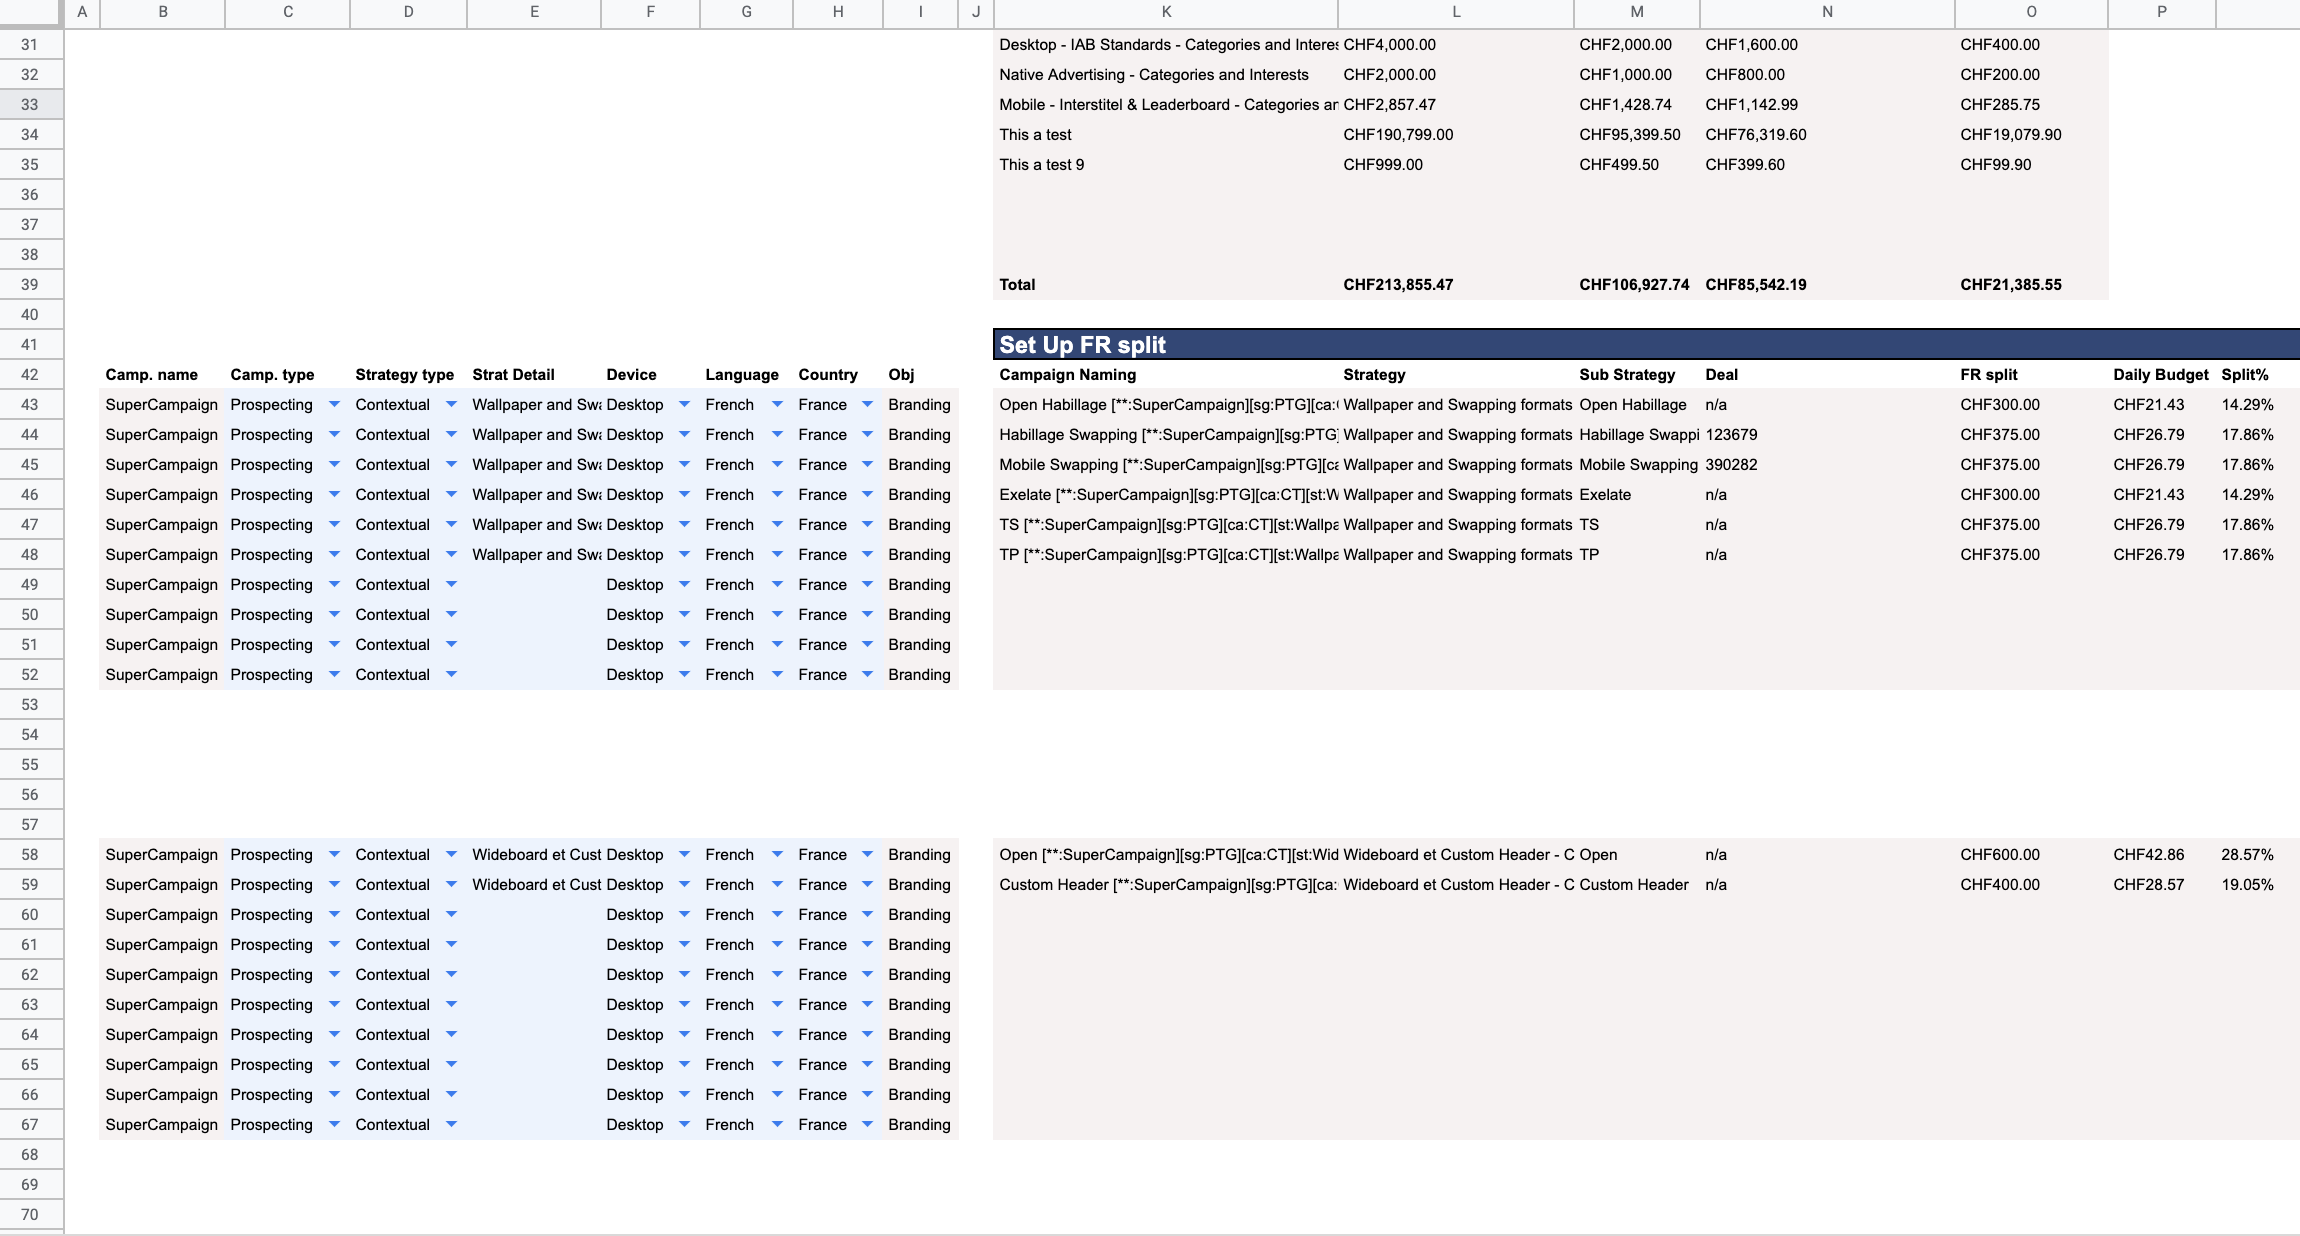
Task: Click 'Campaign Naming' header cell
Action: click(x=1166, y=375)
